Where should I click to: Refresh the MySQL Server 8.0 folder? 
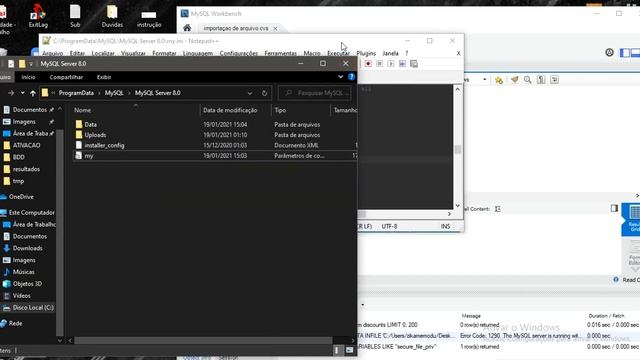click(264, 93)
